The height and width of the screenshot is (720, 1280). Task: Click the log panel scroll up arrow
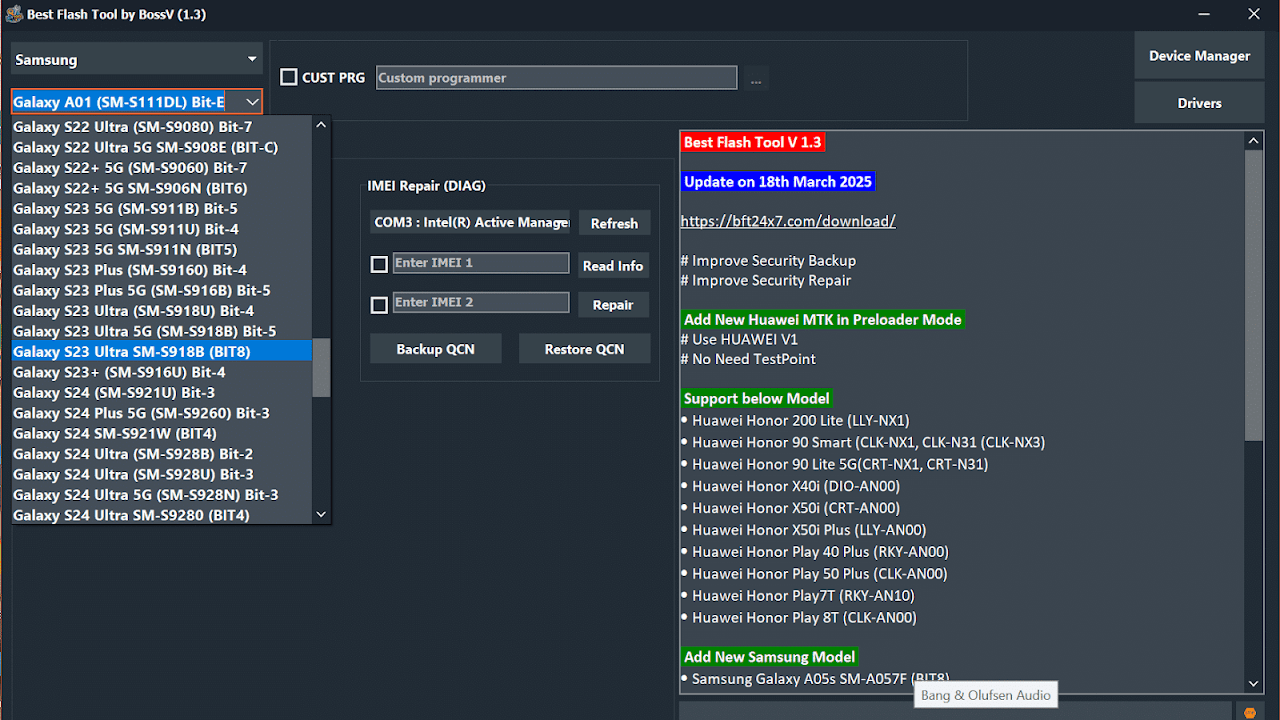[x=1254, y=142]
